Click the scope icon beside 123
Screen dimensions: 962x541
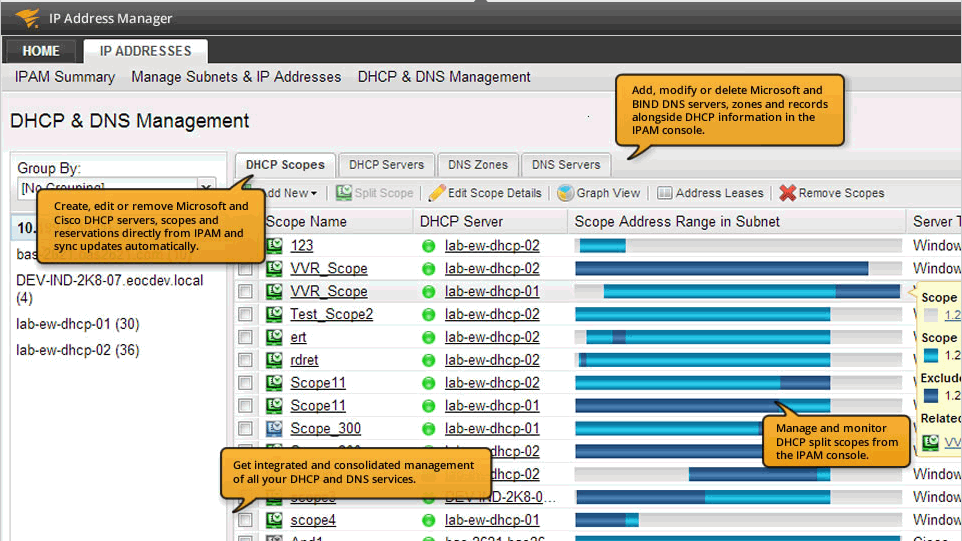pyautogui.click(x=274, y=245)
